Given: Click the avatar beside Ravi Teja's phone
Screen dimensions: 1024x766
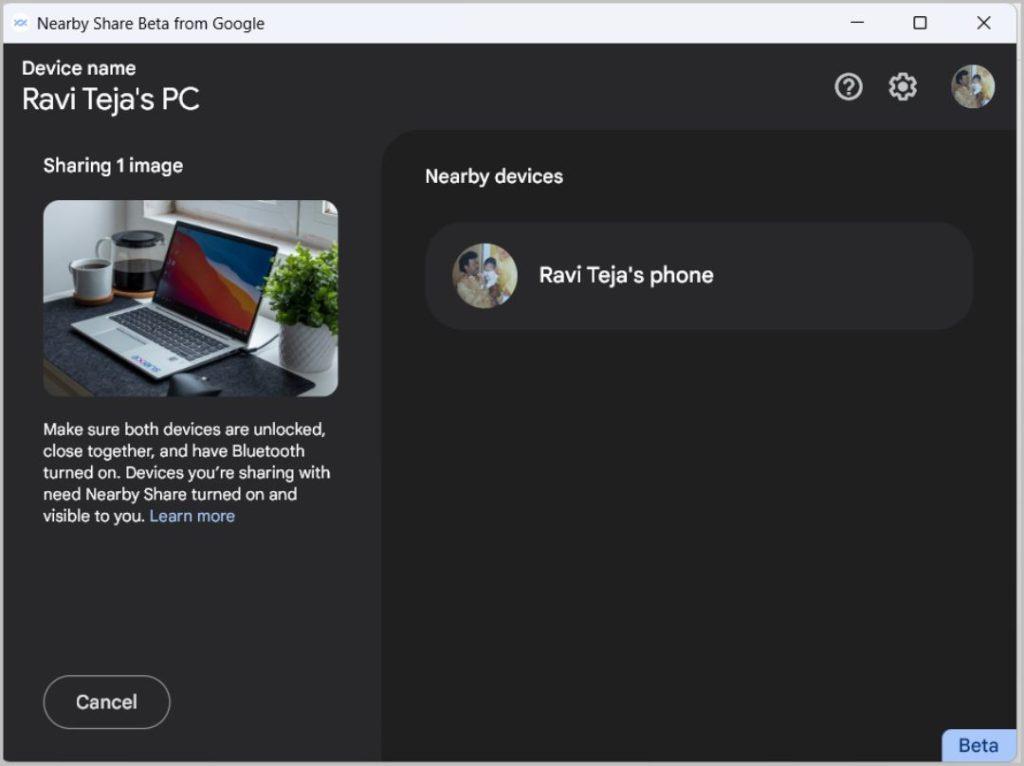Looking at the screenshot, I should click(x=485, y=275).
